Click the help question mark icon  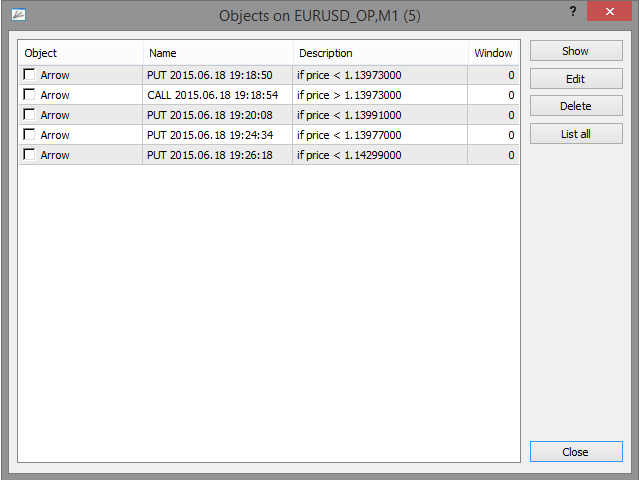tap(573, 11)
